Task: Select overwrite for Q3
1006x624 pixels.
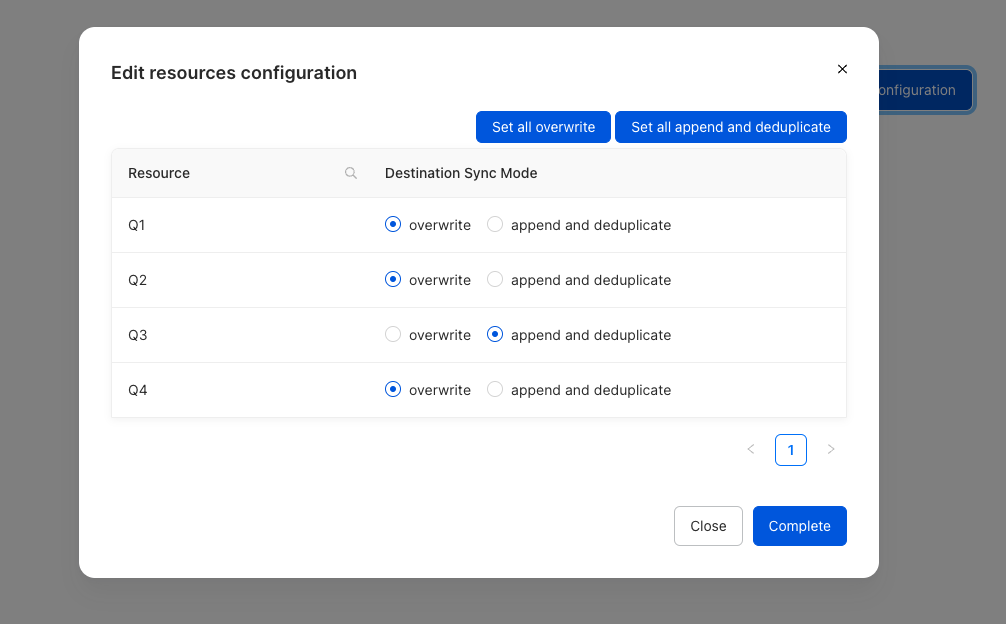Action: click(393, 335)
